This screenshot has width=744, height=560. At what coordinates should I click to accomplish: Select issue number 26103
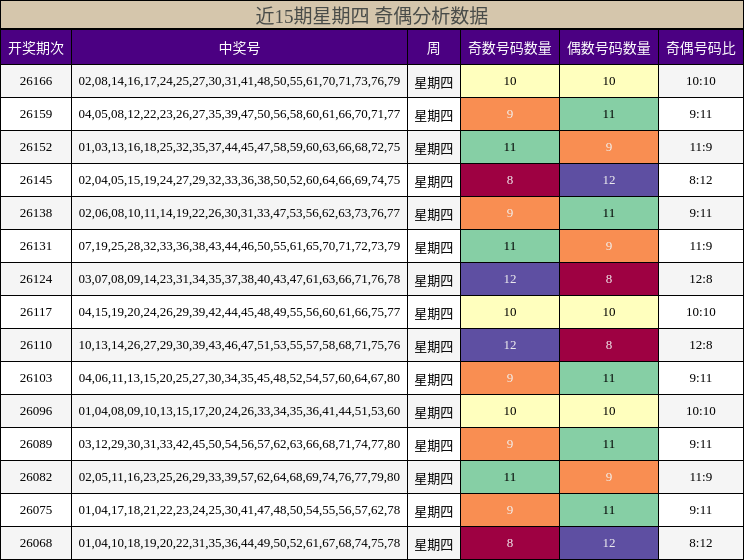coord(36,378)
